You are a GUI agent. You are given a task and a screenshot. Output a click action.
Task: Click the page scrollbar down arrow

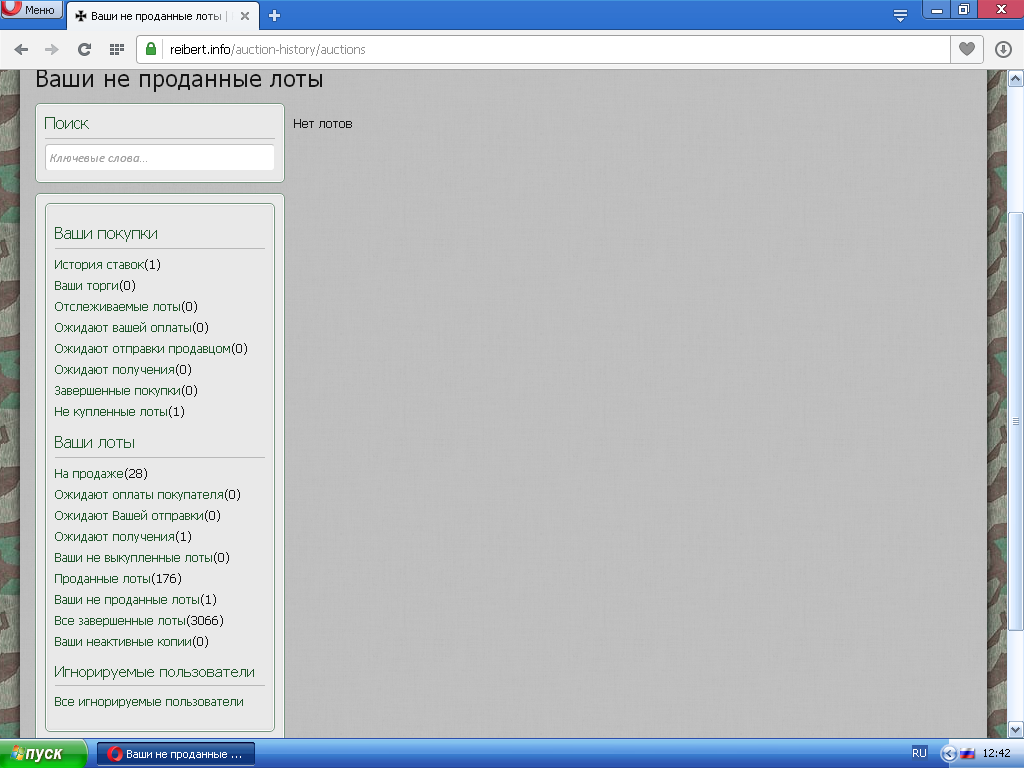tap(1016, 729)
